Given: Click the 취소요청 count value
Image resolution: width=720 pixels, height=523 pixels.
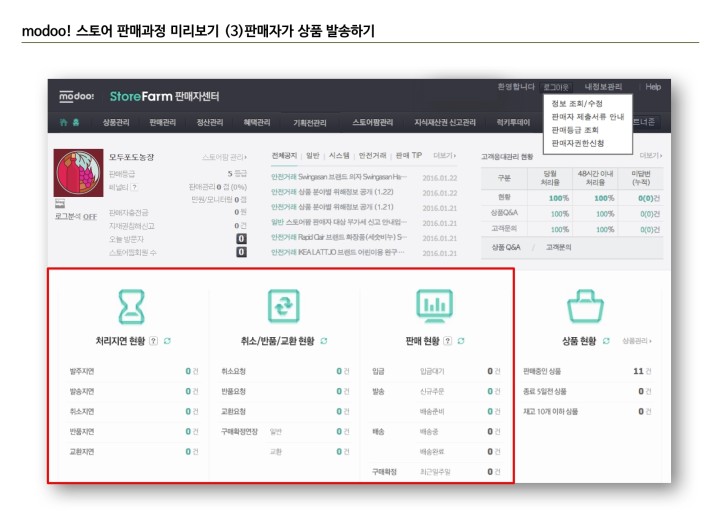Looking at the screenshot, I should pyautogui.click(x=339, y=371).
